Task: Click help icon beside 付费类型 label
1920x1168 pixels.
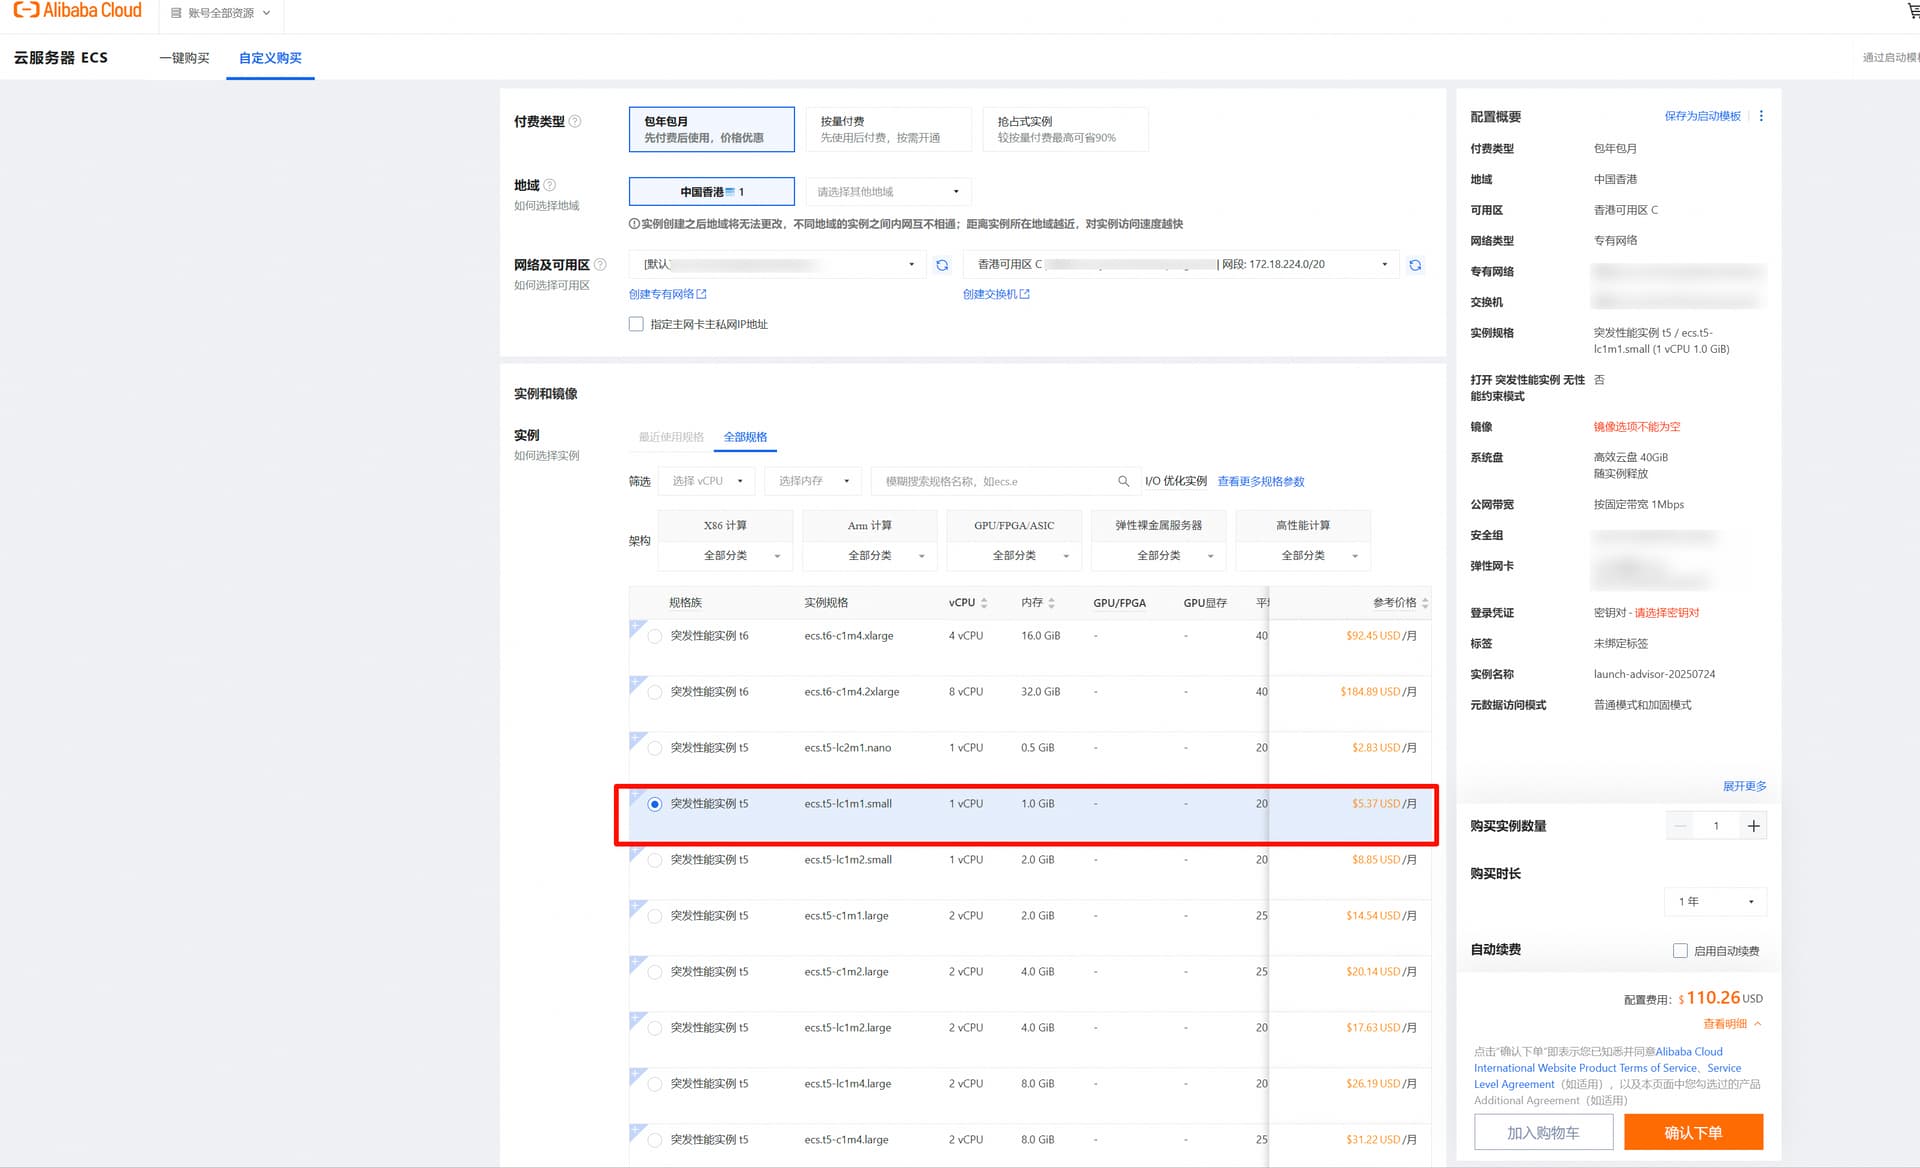Action: point(575,121)
